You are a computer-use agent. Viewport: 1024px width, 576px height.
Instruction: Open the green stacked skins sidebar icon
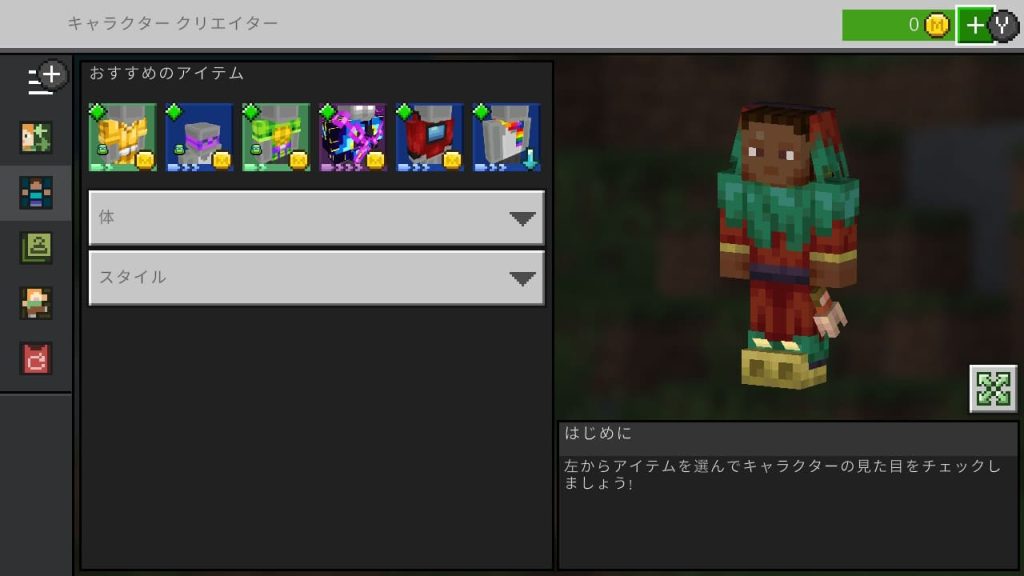[36, 248]
